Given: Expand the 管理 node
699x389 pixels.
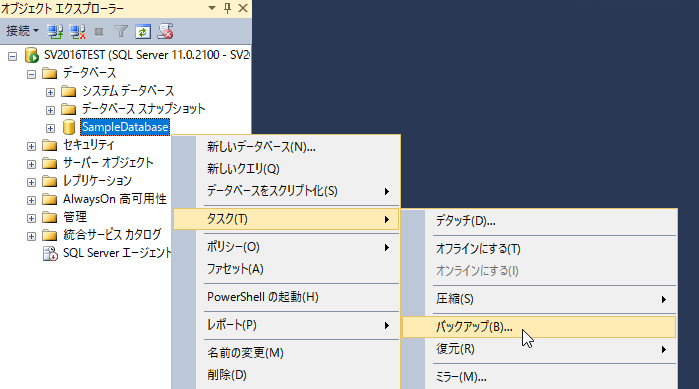Looking at the screenshot, I should click(31, 218).
